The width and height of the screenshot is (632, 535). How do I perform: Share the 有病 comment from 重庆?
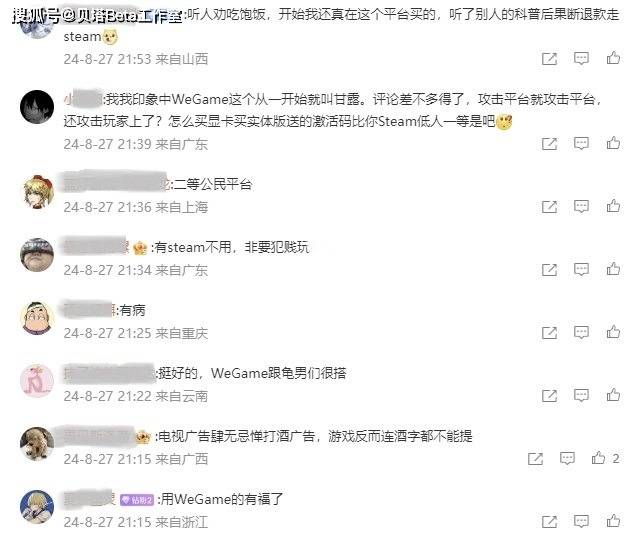pos(549,333)
